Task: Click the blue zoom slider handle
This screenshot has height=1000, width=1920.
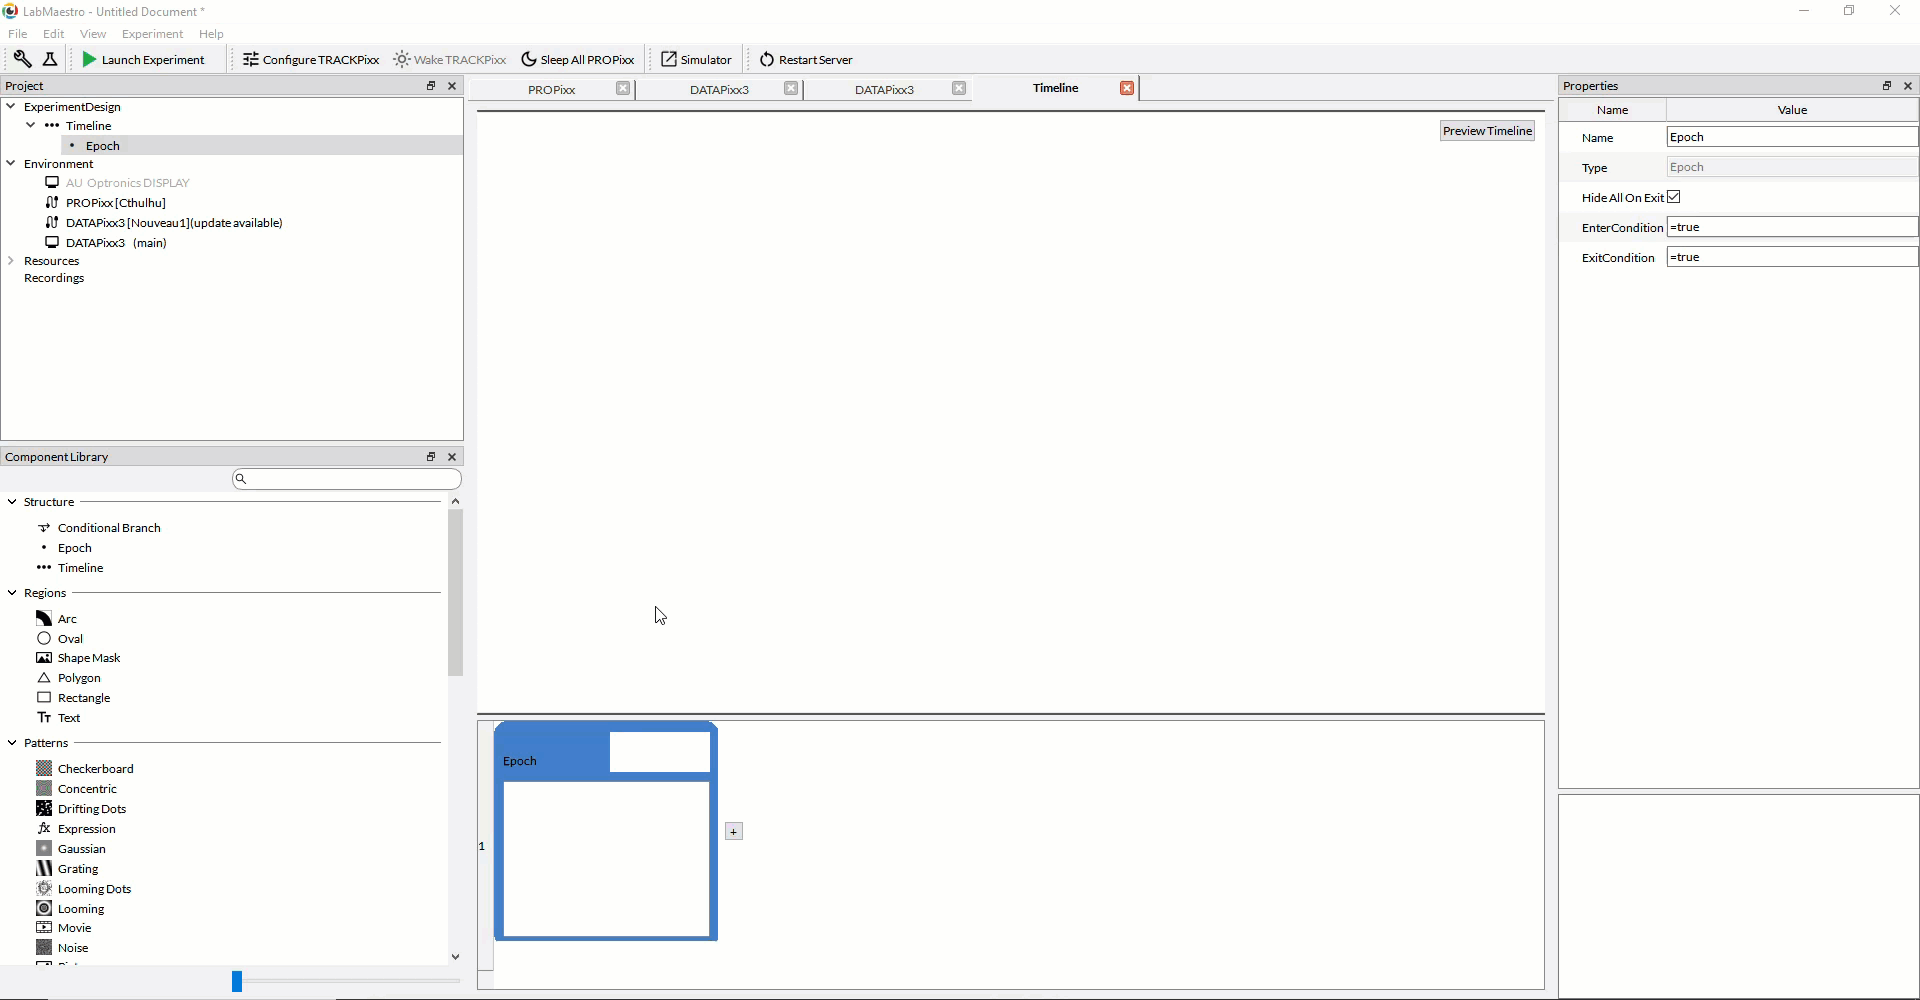Action: [237, 982]
